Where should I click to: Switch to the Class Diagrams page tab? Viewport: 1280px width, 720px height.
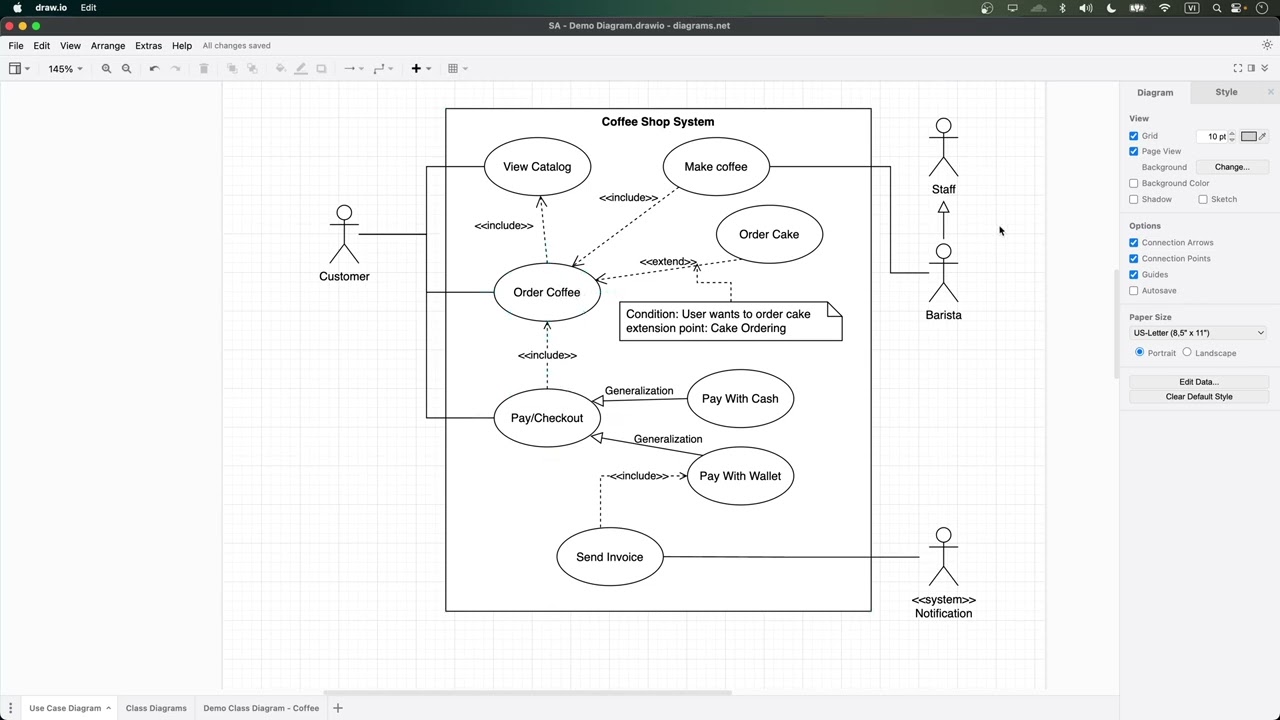tap(156, 708)
